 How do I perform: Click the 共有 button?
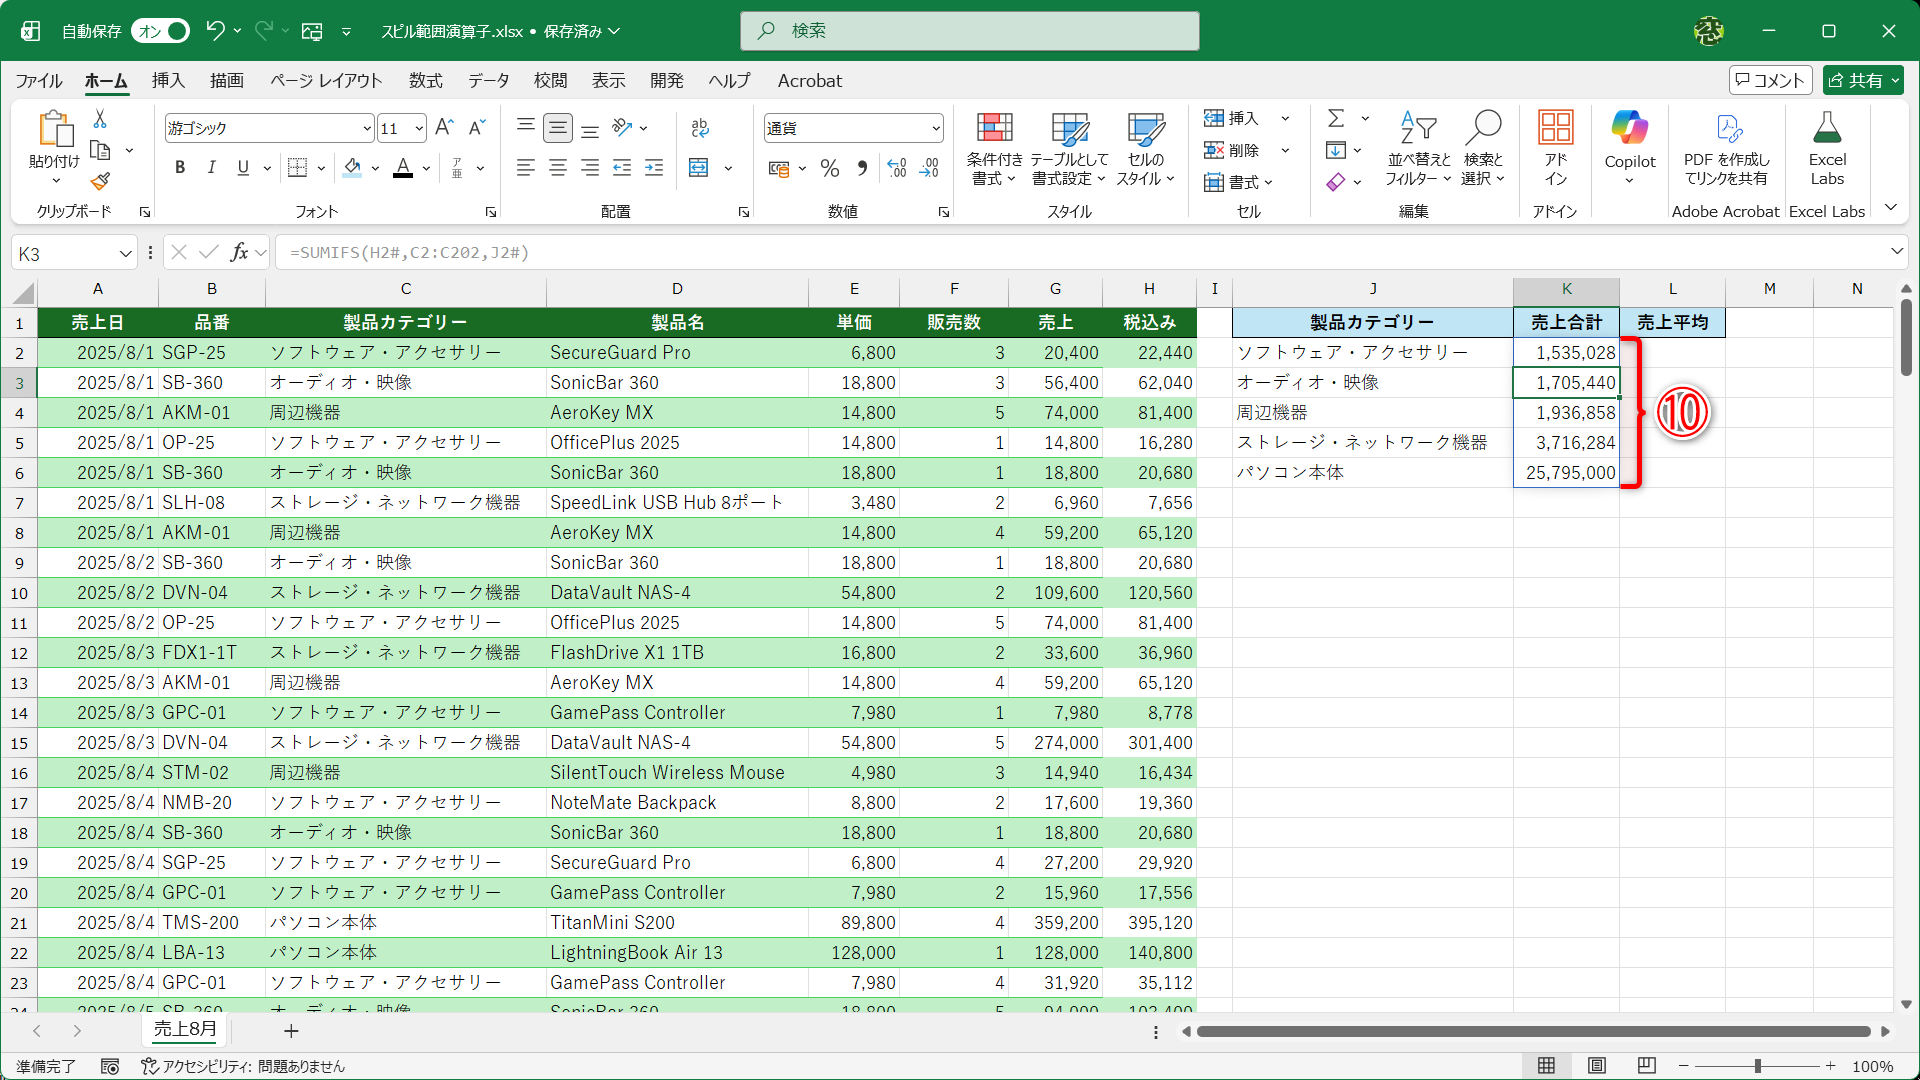[x=1861, y=80]
